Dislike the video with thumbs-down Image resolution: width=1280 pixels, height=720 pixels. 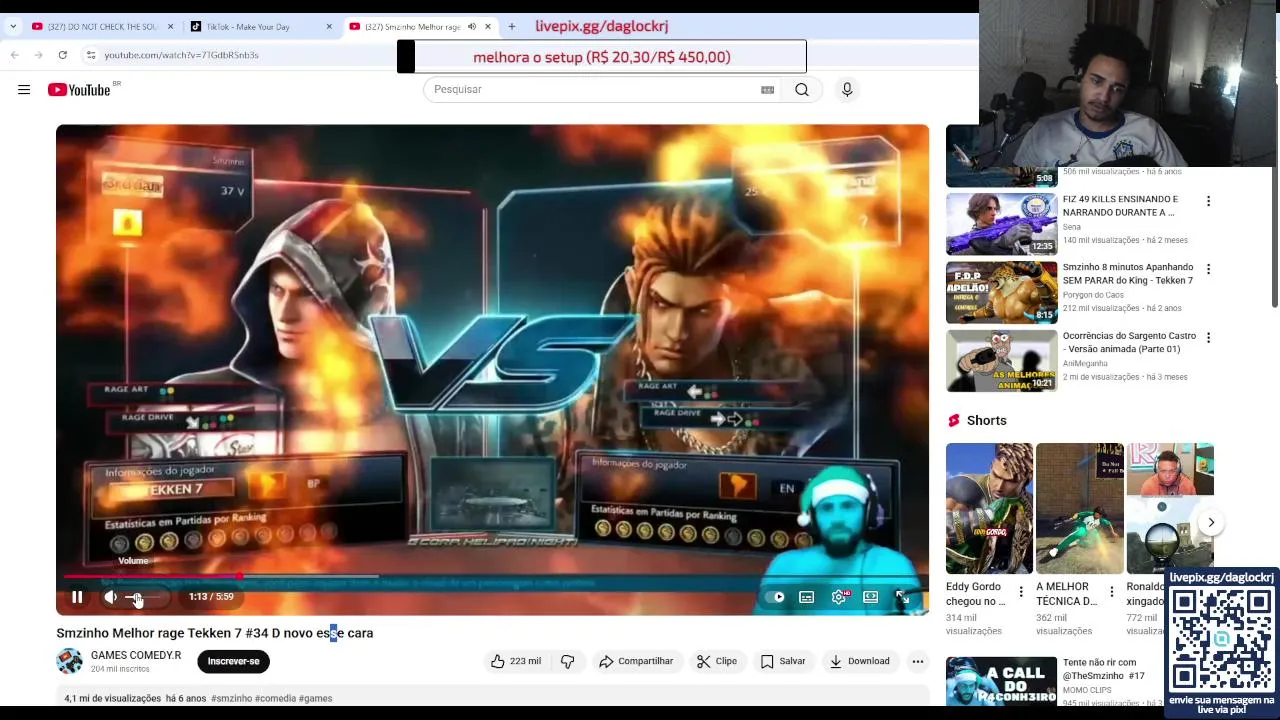pyautogui.click(x=568, y=661)
